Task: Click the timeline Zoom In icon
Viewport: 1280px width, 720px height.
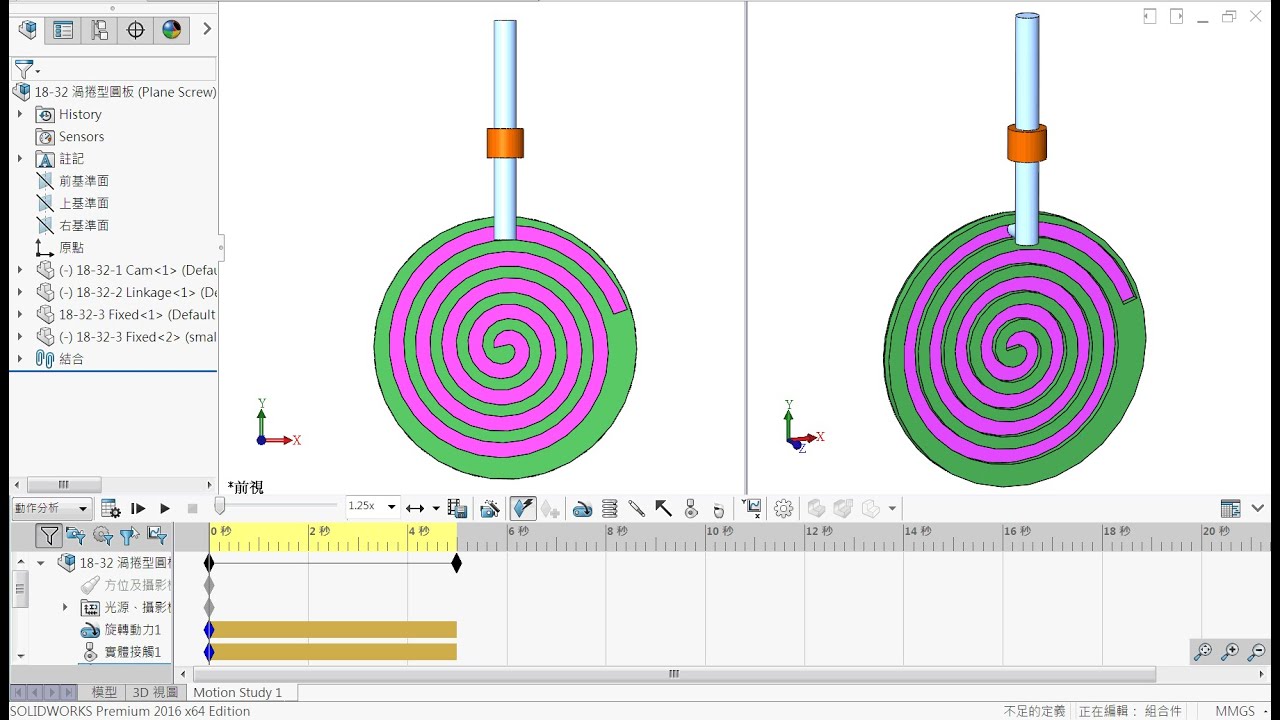Action: (1230, 652)
